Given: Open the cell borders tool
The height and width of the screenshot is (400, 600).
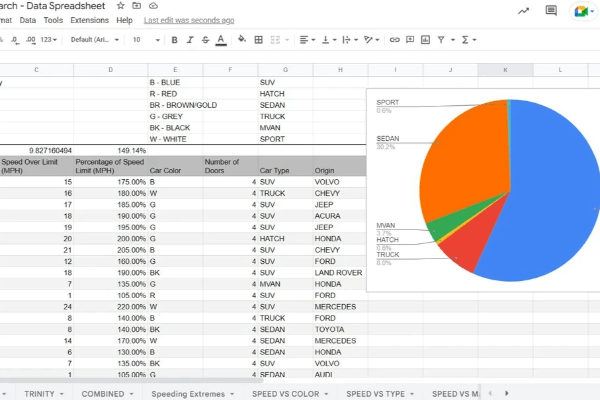Looking at the screenshot, I should (259, 40).
